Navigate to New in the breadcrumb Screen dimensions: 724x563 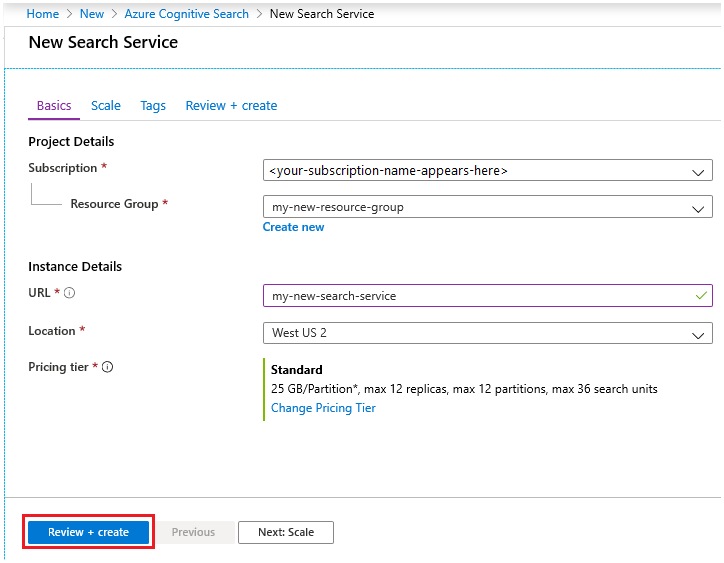coord(92,14)
